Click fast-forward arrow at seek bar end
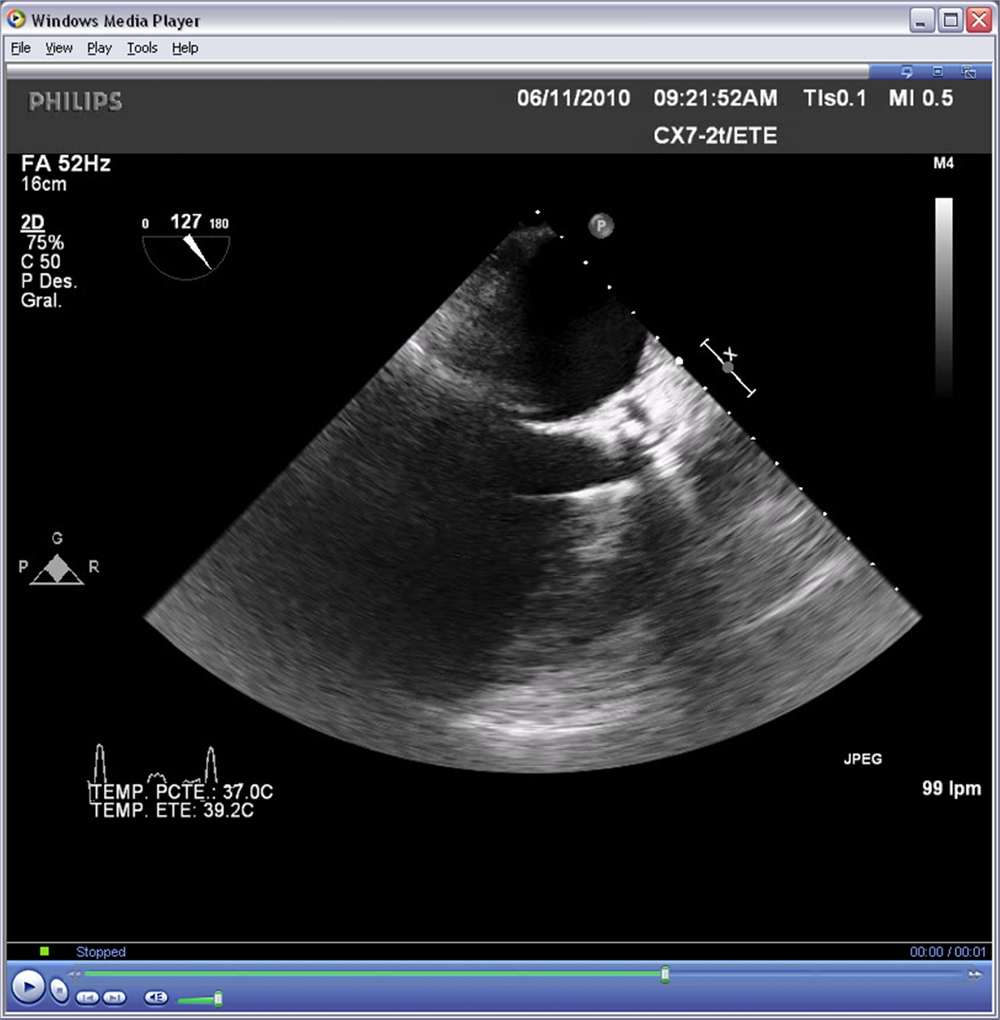The image size is (1000, 1020). [x=974, y=974]
